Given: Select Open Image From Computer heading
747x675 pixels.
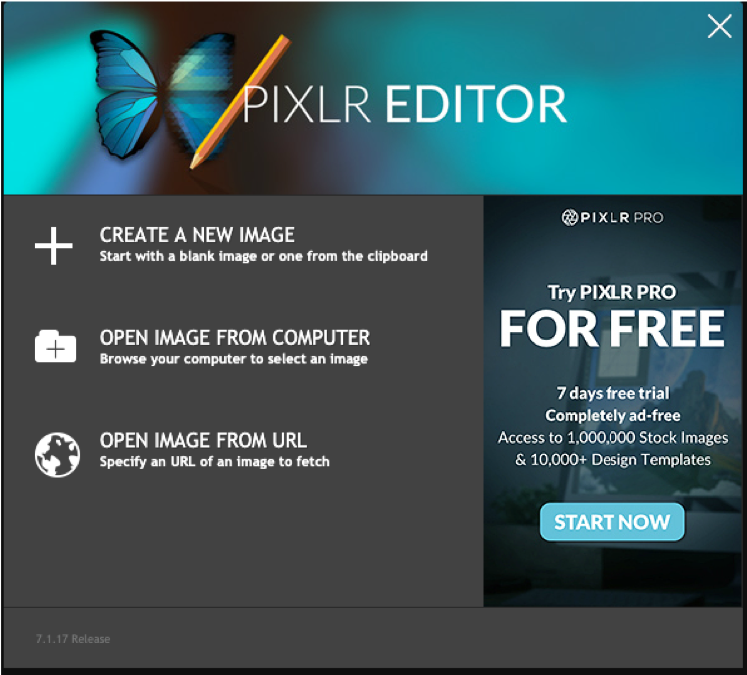Looking at the screenshot, I should pyautogui.click(x=235, y=338).
